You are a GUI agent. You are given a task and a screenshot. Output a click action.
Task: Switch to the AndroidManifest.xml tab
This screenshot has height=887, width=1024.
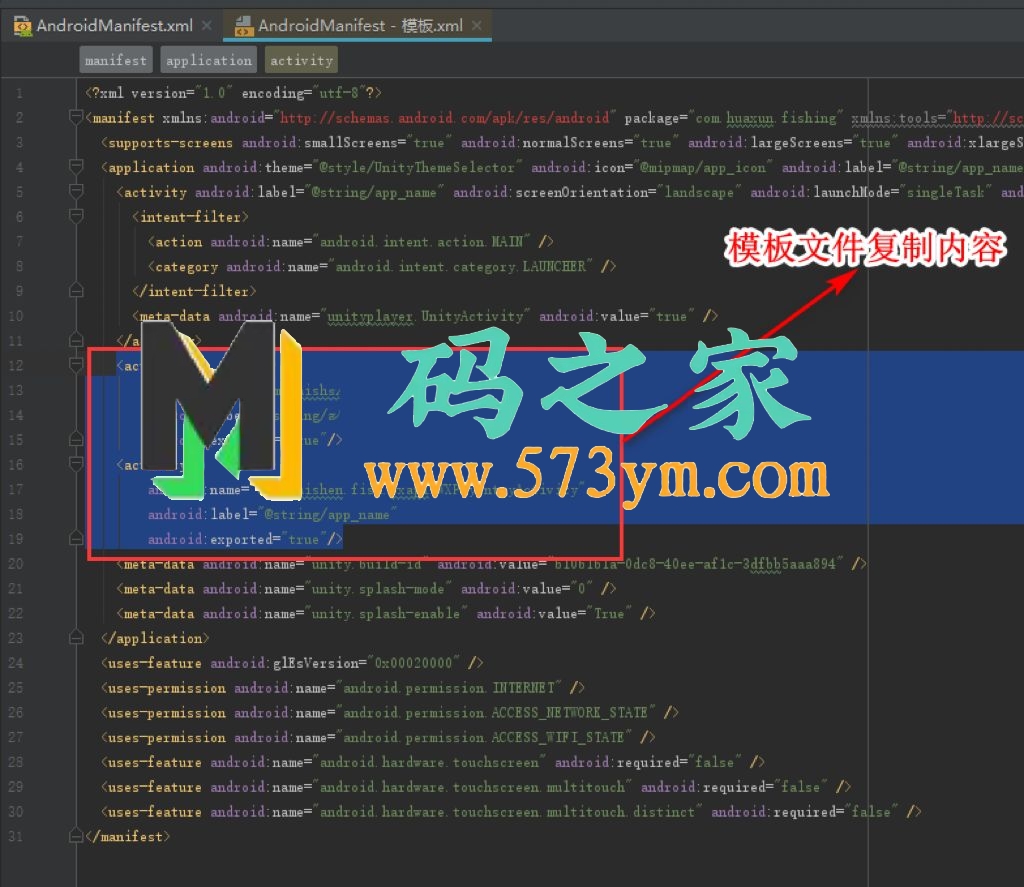click(115, 26)
